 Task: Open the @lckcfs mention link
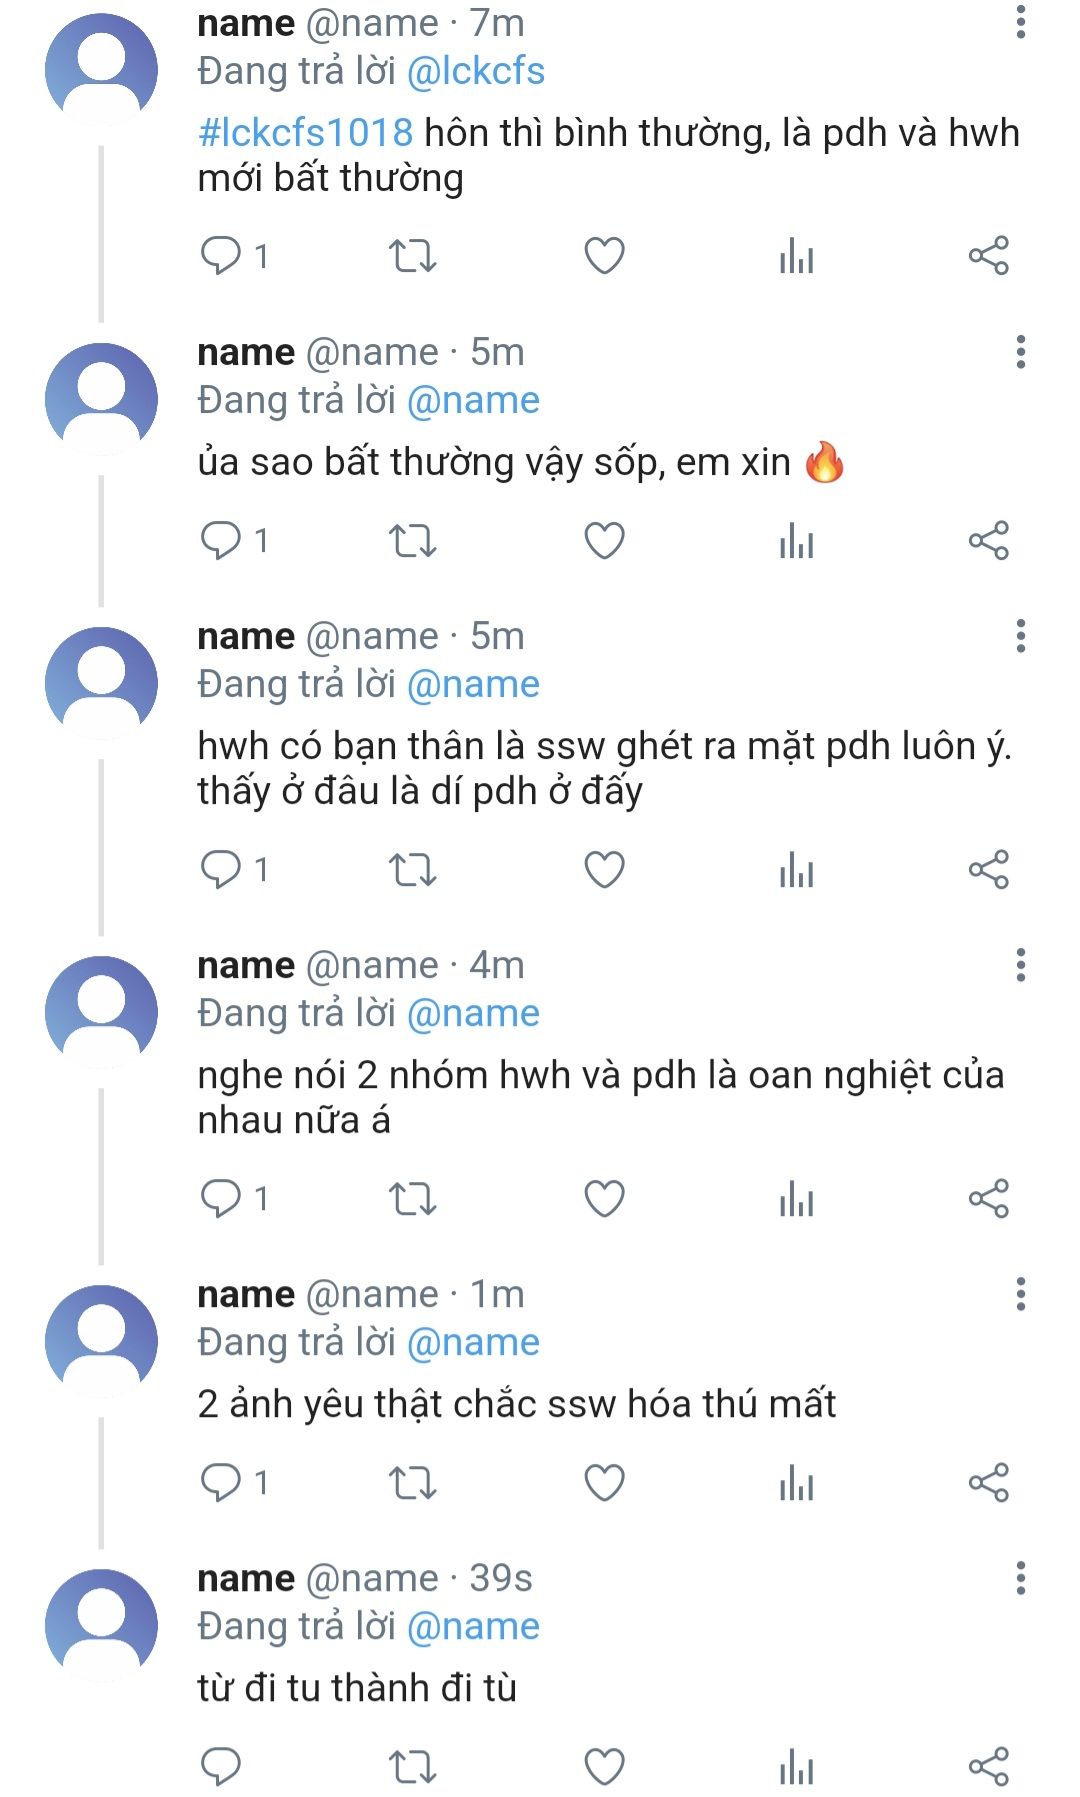point(476,72)
